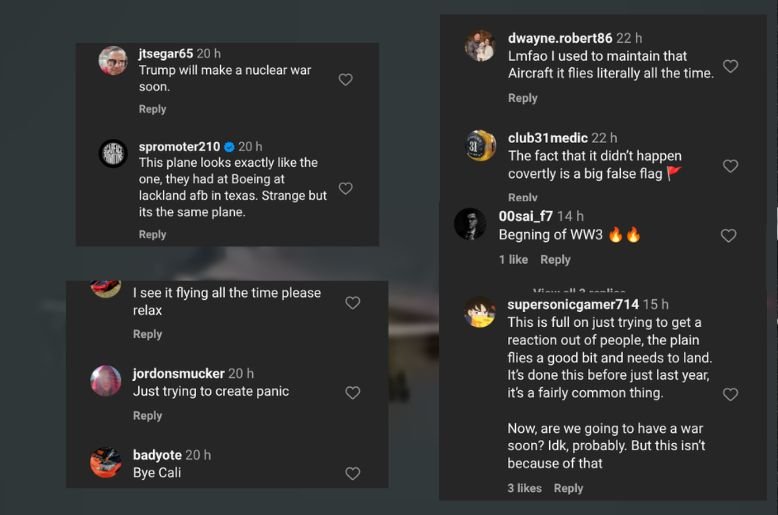This screenshot has height=515, width=778.
Task: Open badyote's profile via username
Action: (157, 455)
